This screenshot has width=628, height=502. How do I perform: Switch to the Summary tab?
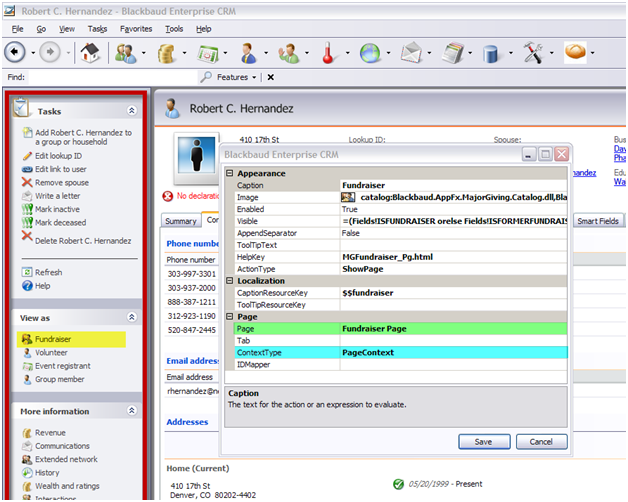[181, 221]
